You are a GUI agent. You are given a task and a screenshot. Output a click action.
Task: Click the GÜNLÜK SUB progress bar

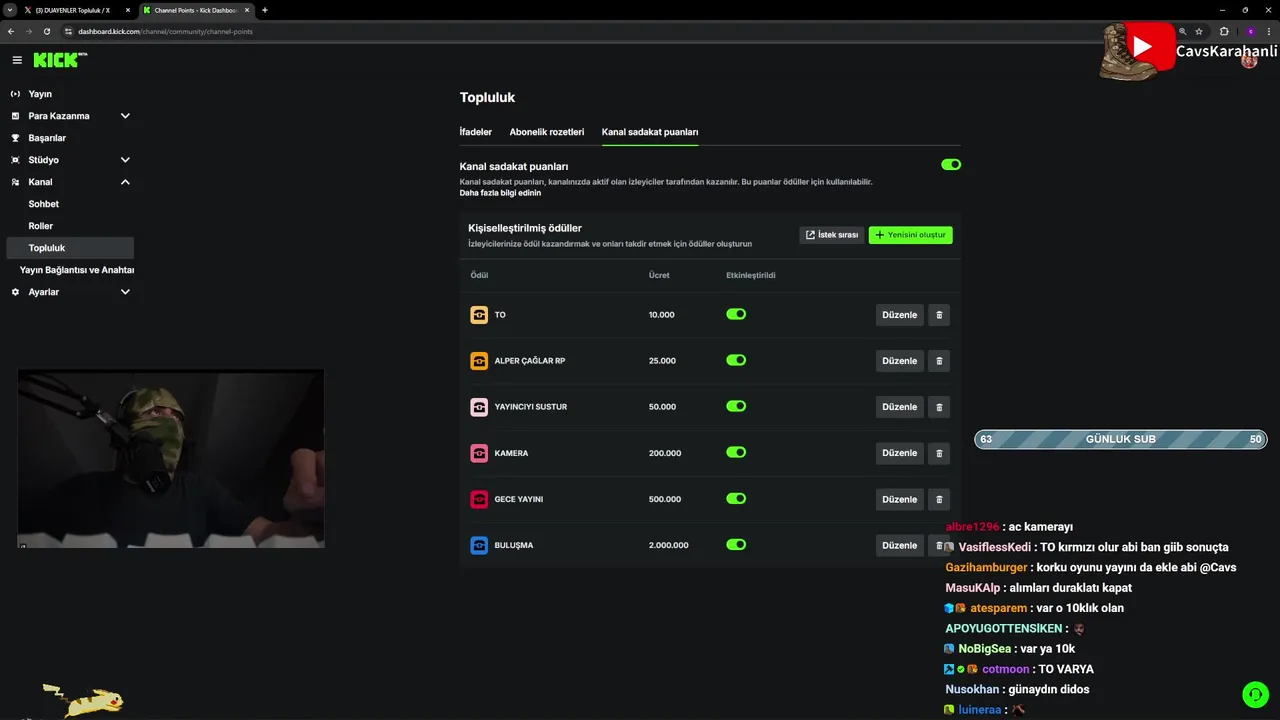[x=1120, y=439]
